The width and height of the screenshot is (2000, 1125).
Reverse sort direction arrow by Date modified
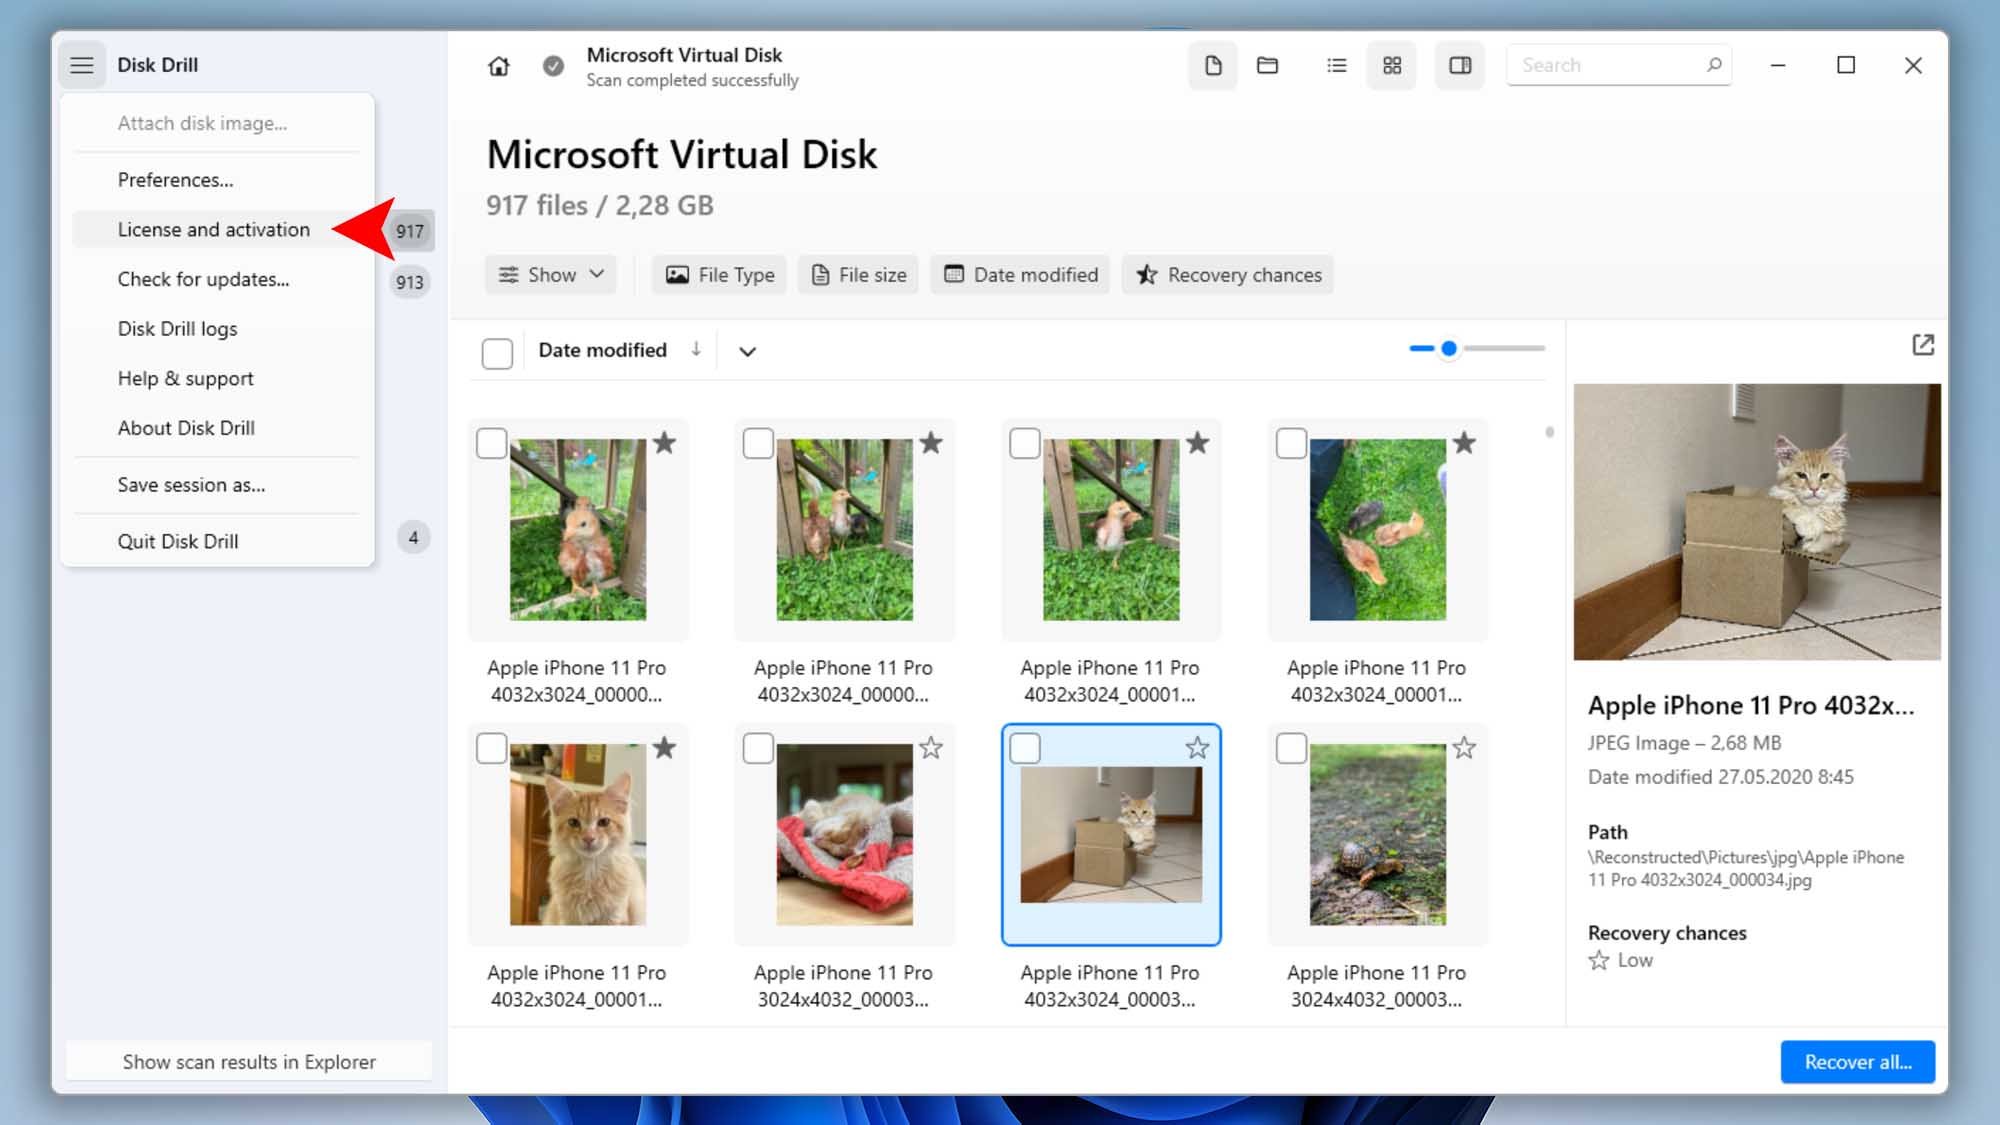coord(696,349)
